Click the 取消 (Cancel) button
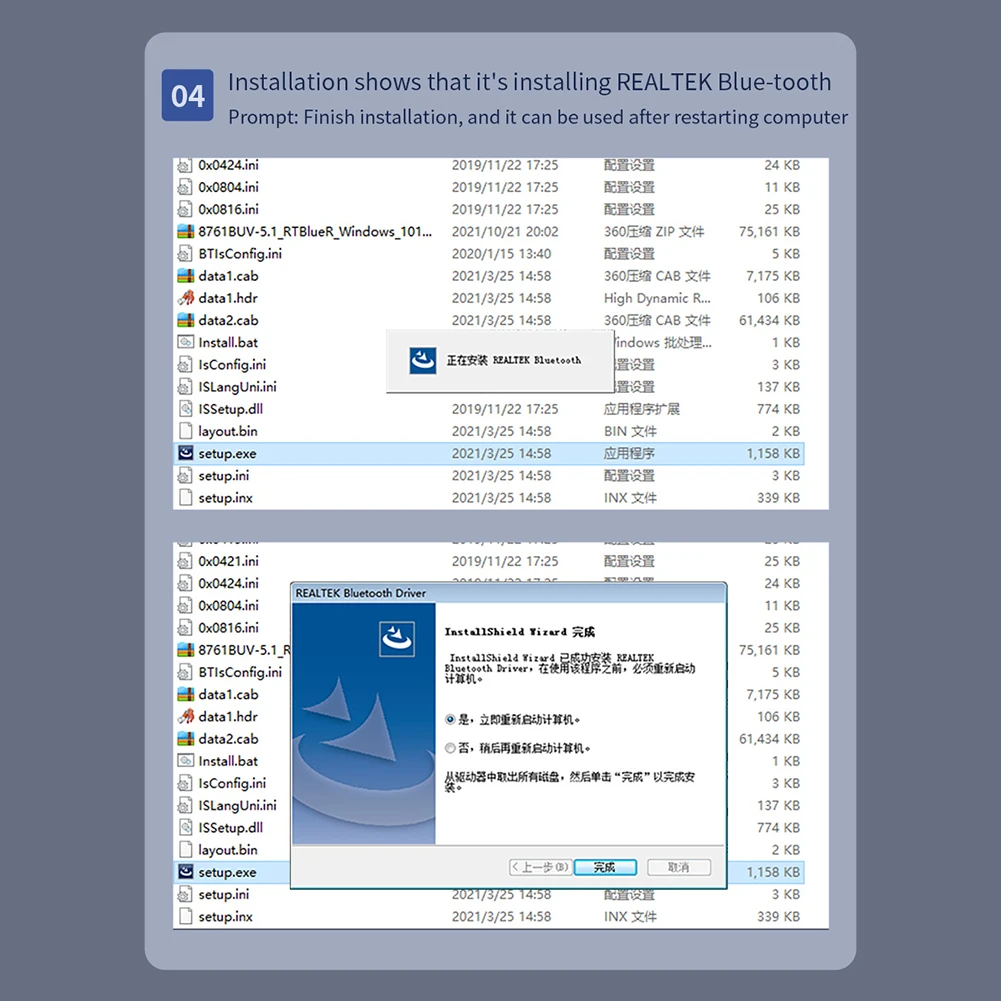Viewport: 1001px width, 1001px height. (x=679, y=867)
